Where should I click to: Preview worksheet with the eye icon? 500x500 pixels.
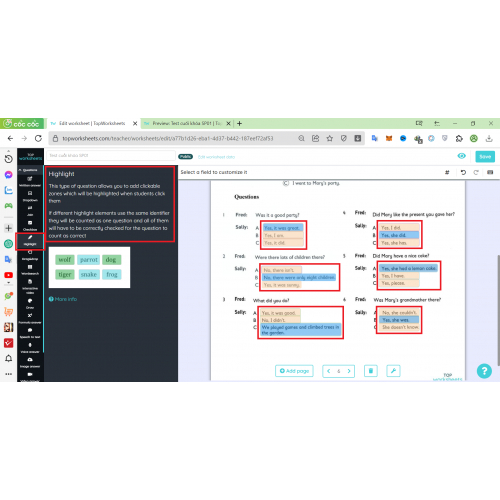[x=461, y=156]
